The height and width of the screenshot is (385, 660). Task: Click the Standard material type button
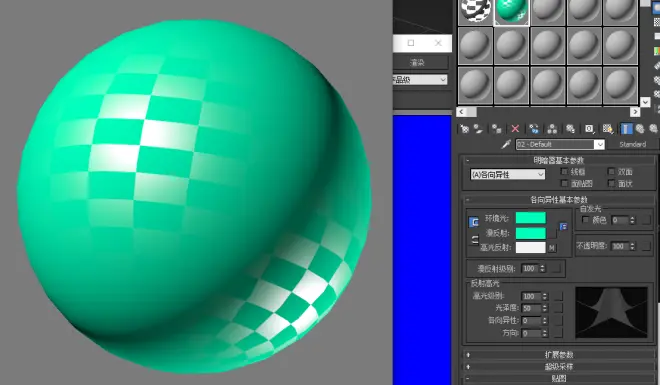(632, 144)
